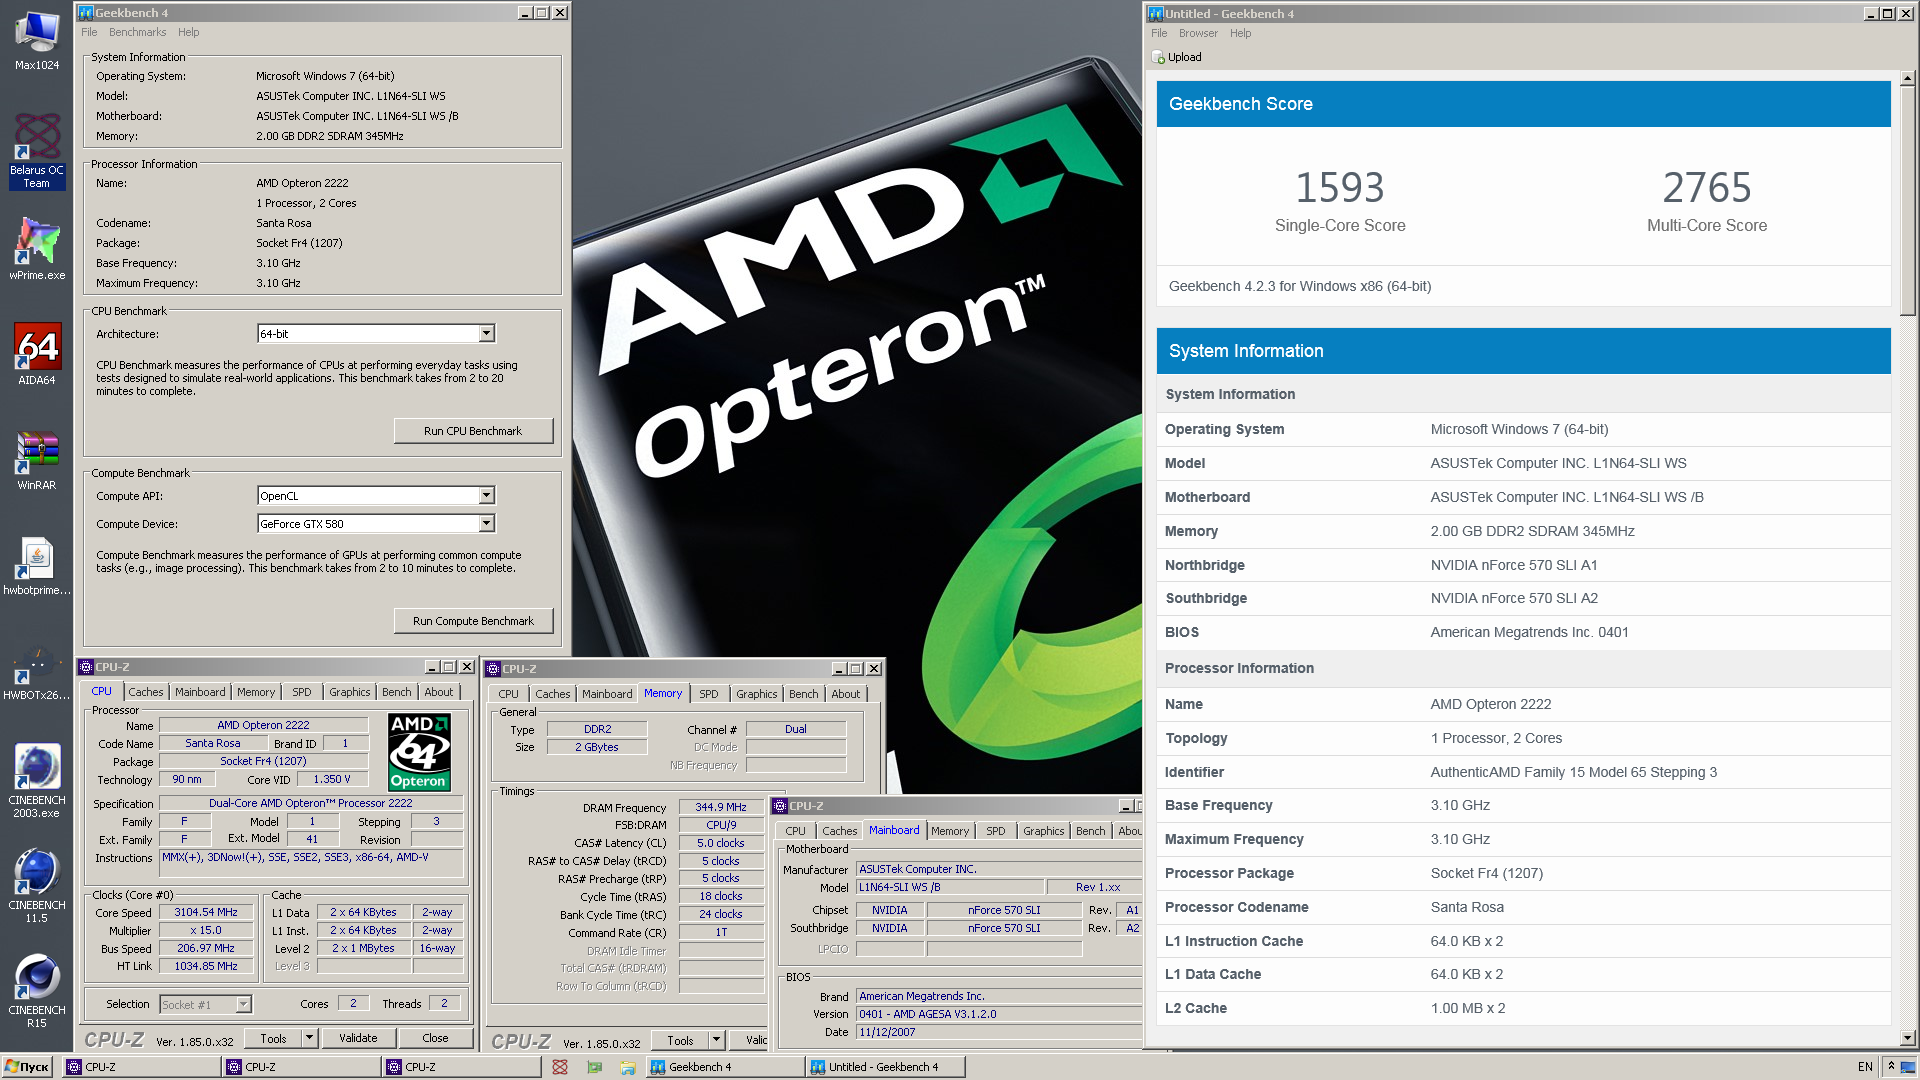Click the Close button in the left CPU-Z window

pos(435,1038)
